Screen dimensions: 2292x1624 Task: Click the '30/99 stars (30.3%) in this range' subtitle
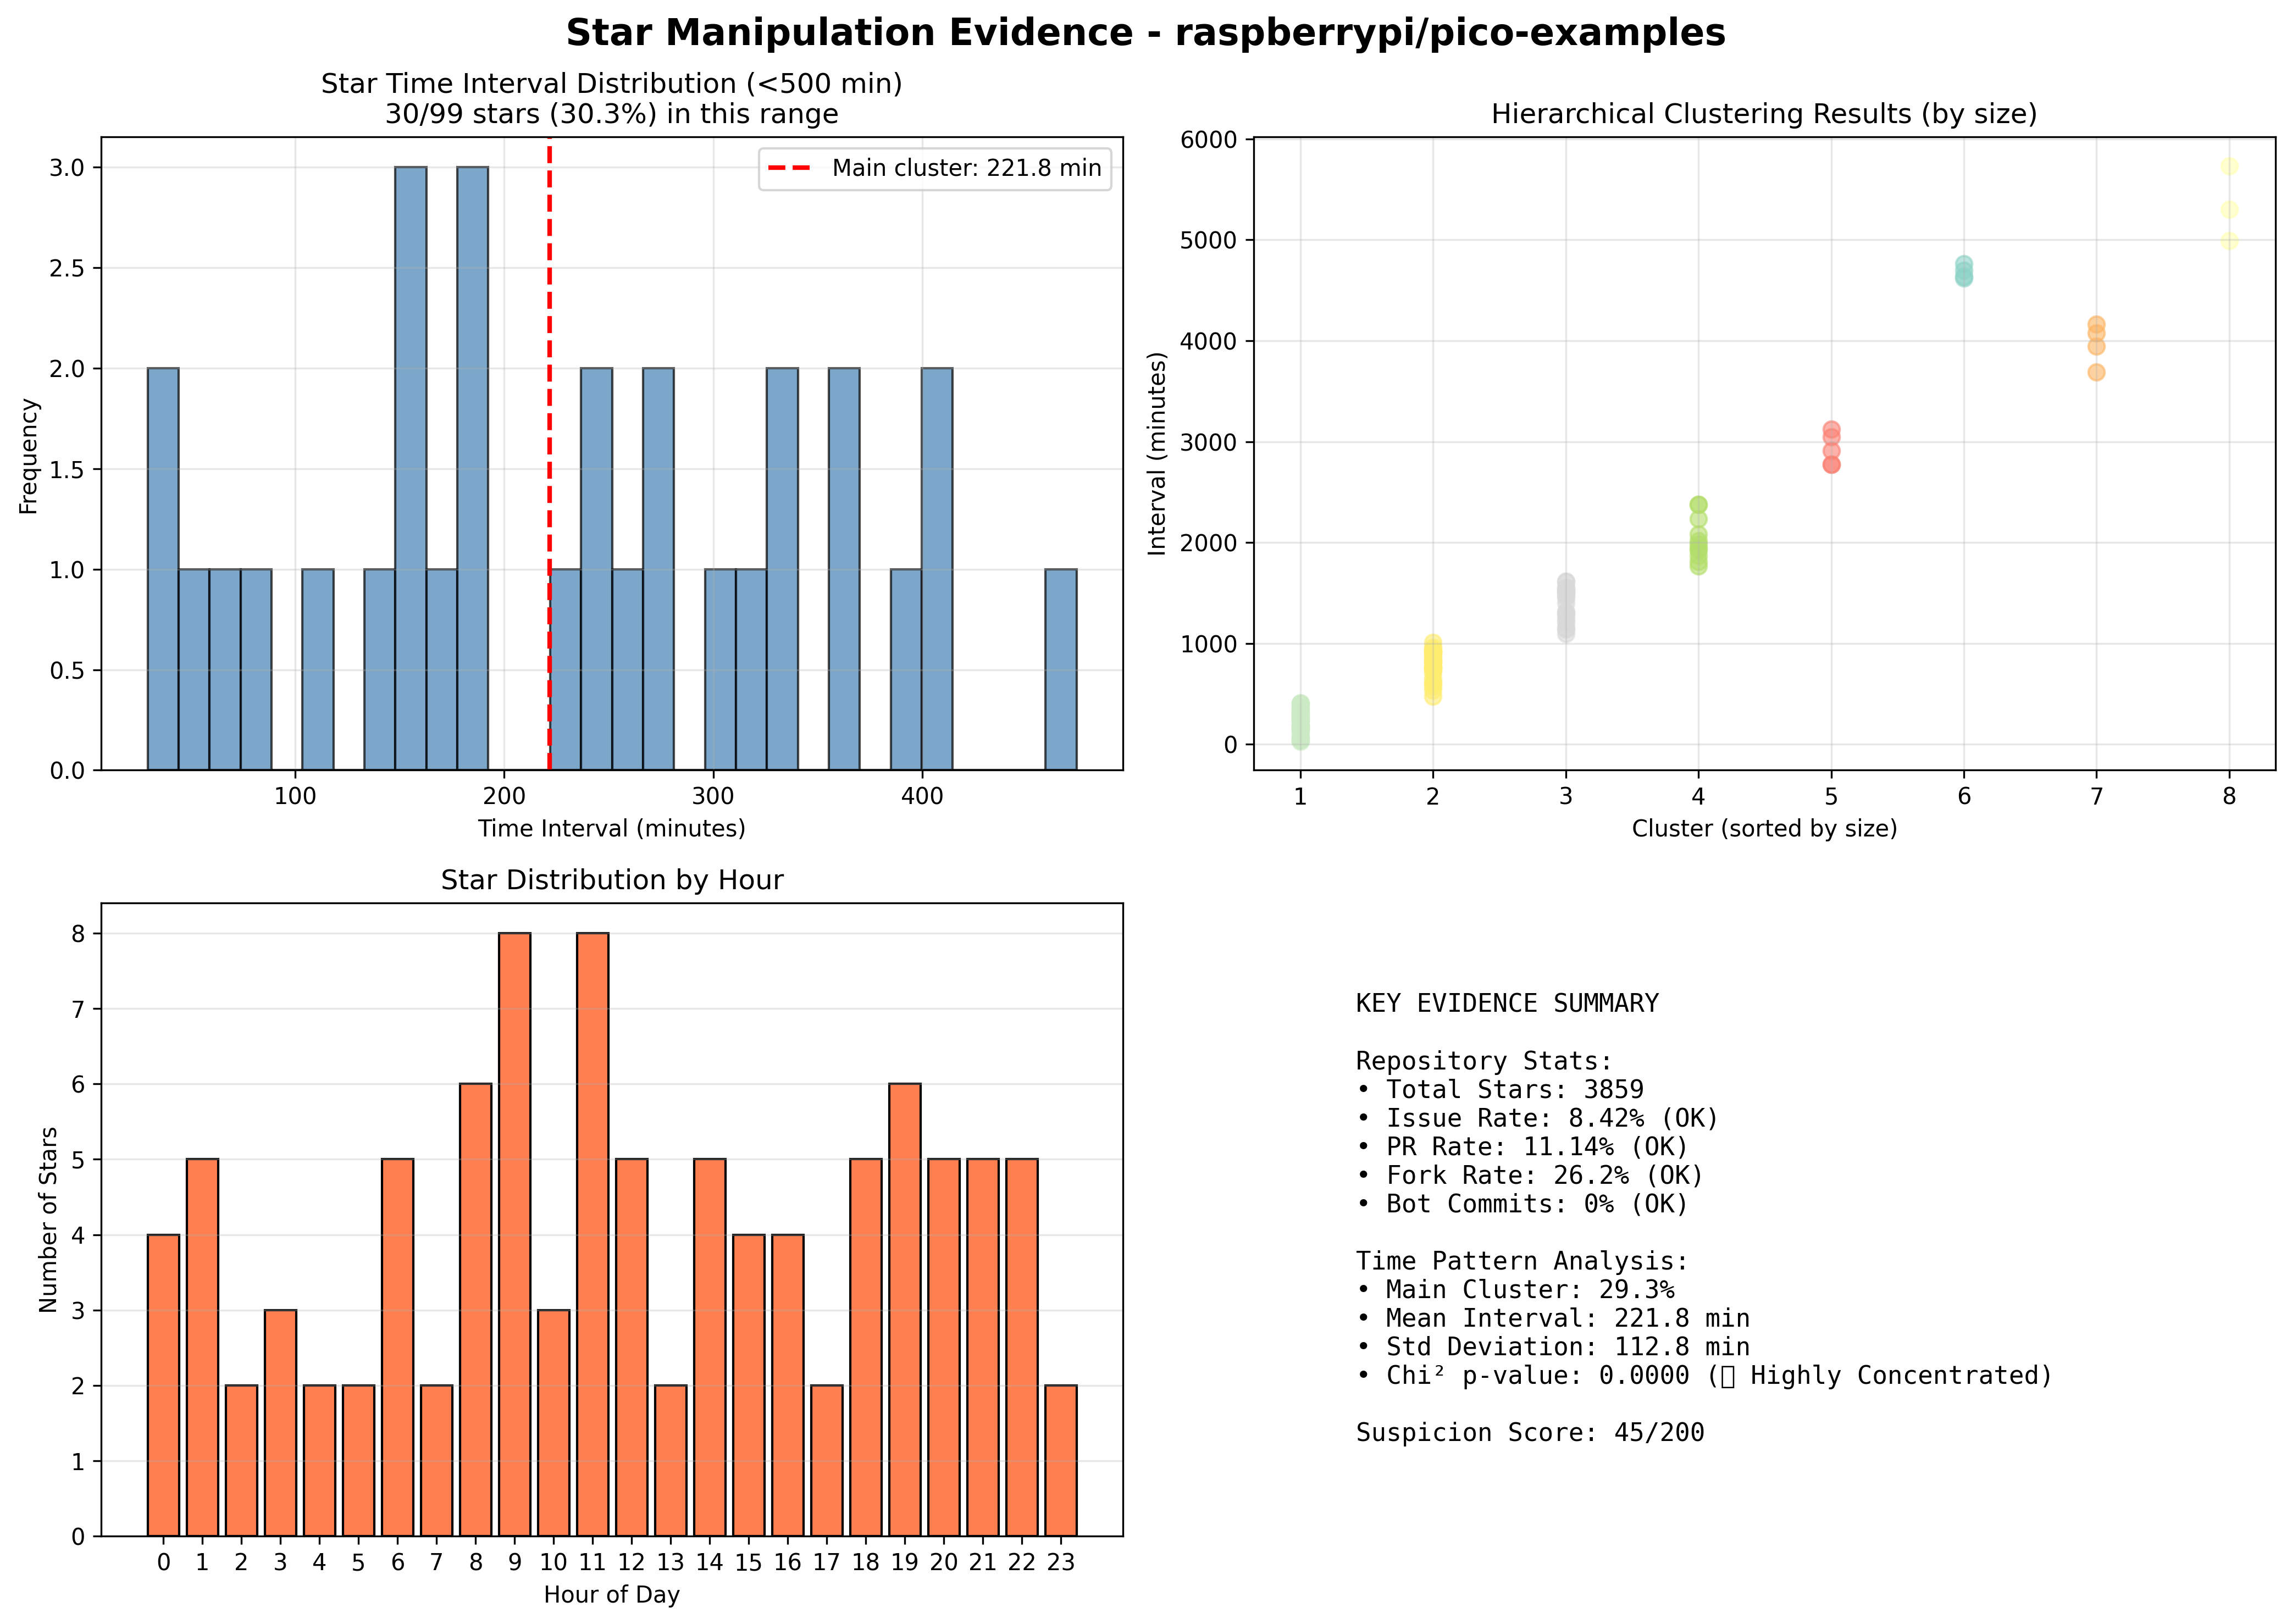pos(611,114)
